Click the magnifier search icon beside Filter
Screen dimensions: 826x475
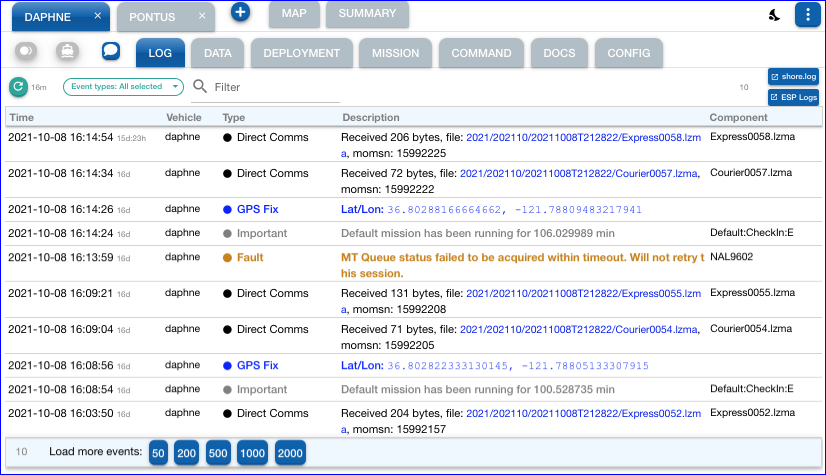point(200,87)
